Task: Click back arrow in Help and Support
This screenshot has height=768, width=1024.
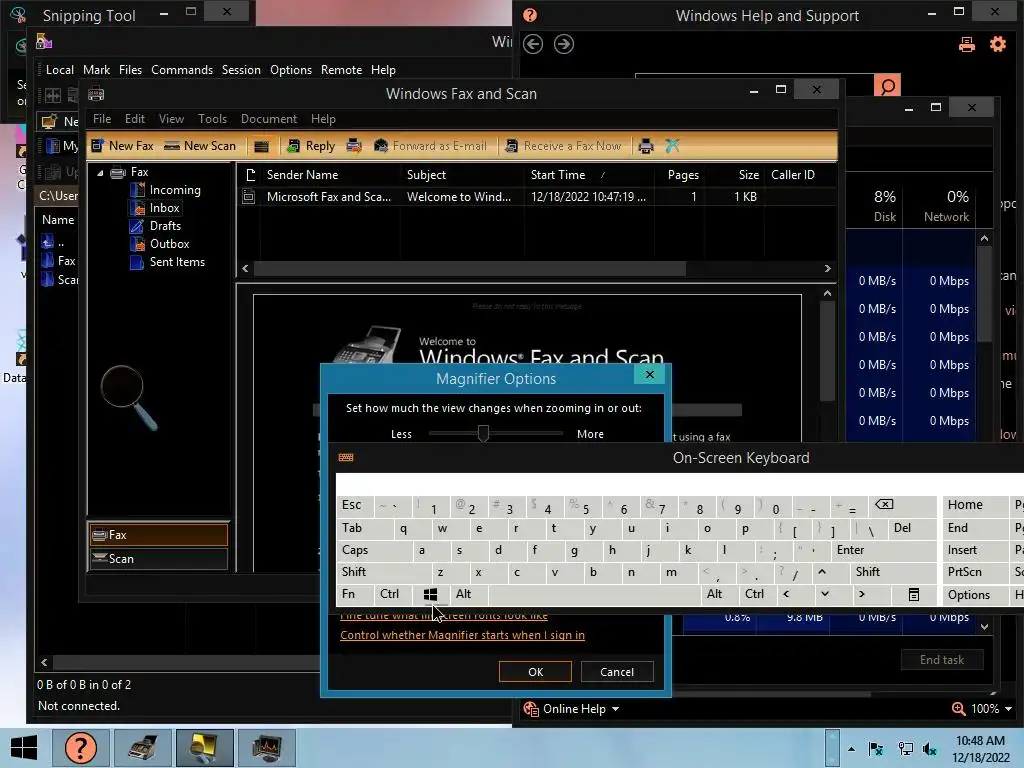Action: point(533,44)
